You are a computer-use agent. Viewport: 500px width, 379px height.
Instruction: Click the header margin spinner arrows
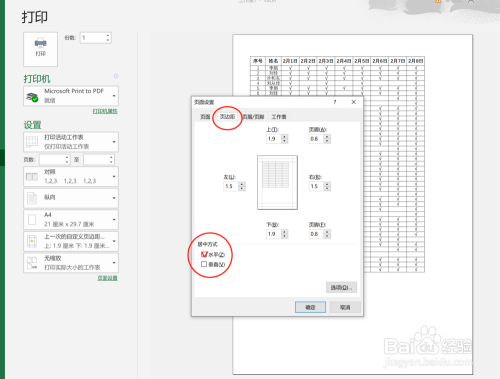pyautogui.click(x=327, y=139)
